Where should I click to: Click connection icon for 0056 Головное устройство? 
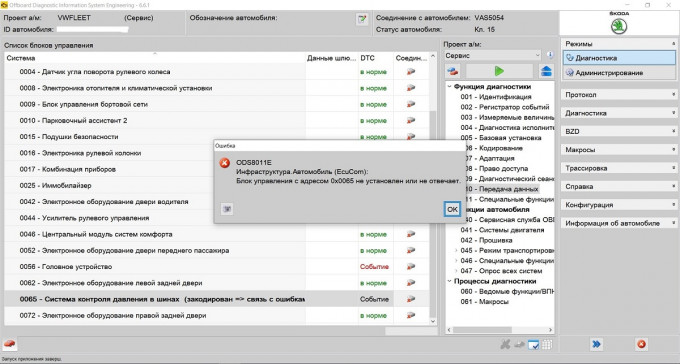(411, 267)
